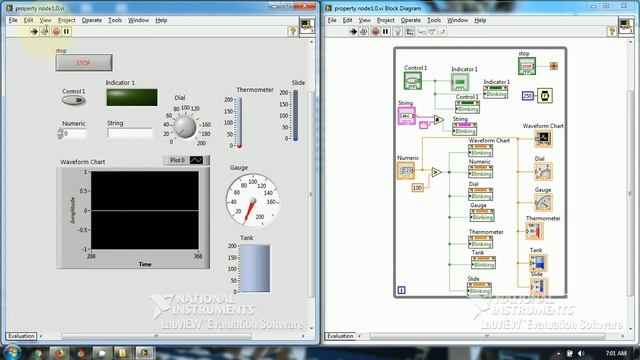The height and width of the screenshot is (360, 640).
Task: Open Tools menu in front panel window
Action: tap(115, 20)
